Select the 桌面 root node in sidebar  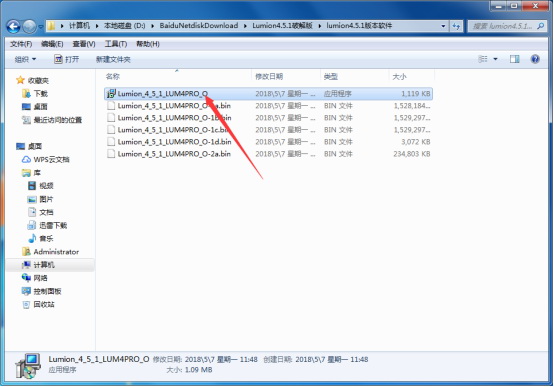tap(29, 146)
